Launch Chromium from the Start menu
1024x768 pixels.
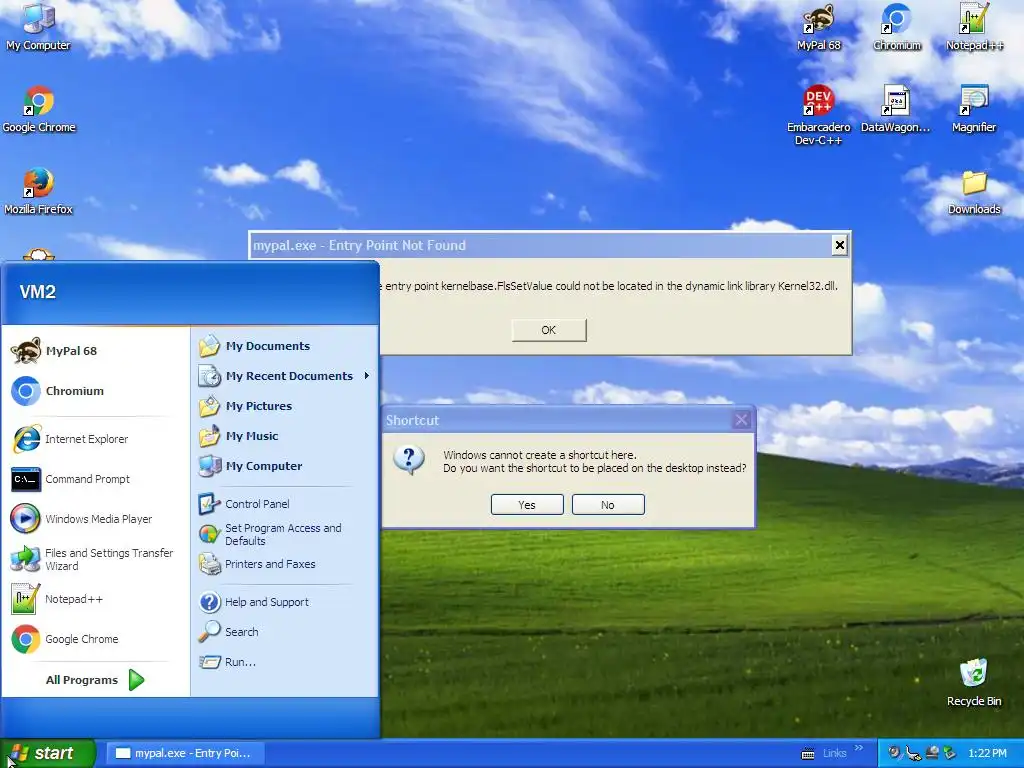pyautogui.click(x=95, y=391)
